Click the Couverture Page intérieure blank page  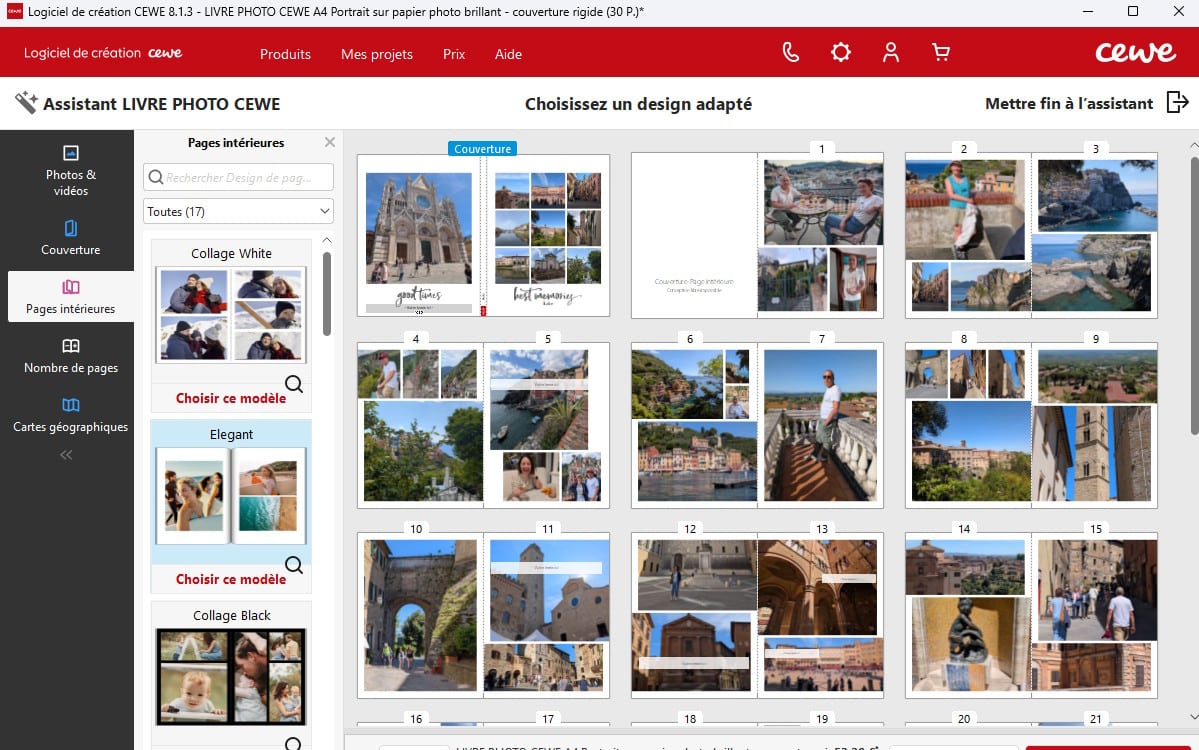(x=694, y=235)
